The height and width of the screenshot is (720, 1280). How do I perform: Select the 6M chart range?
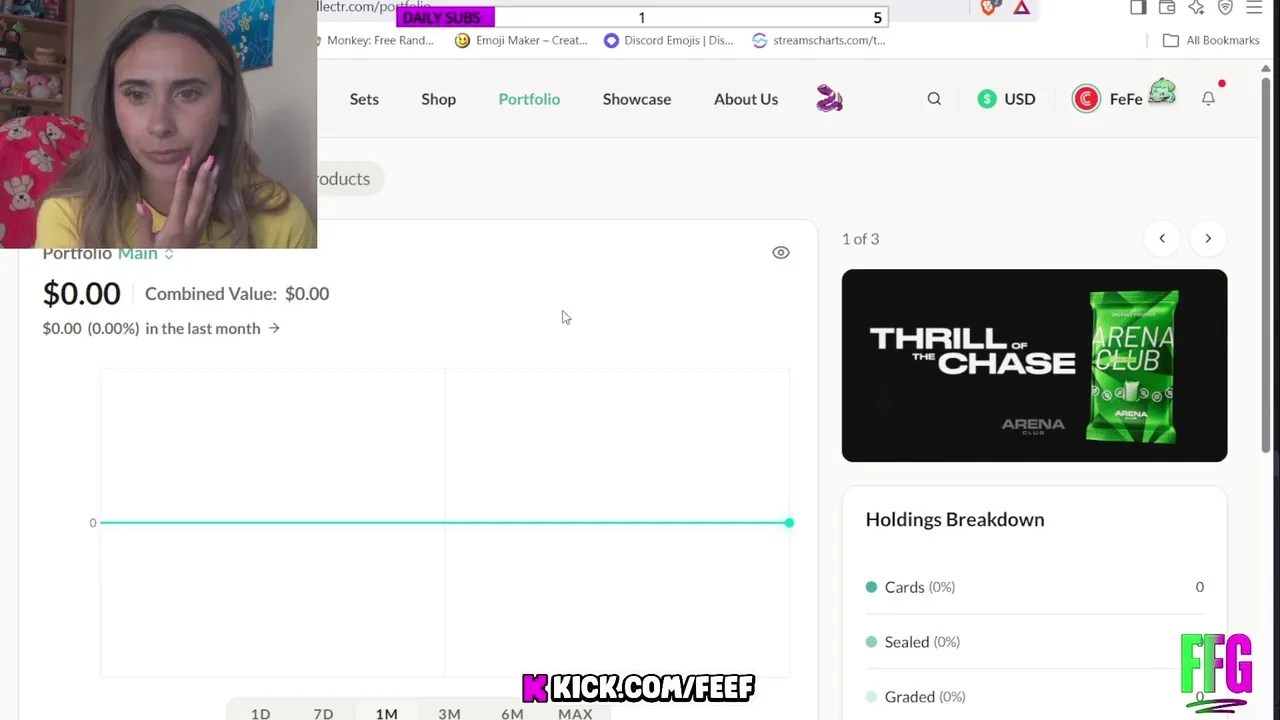coord(512,713)
